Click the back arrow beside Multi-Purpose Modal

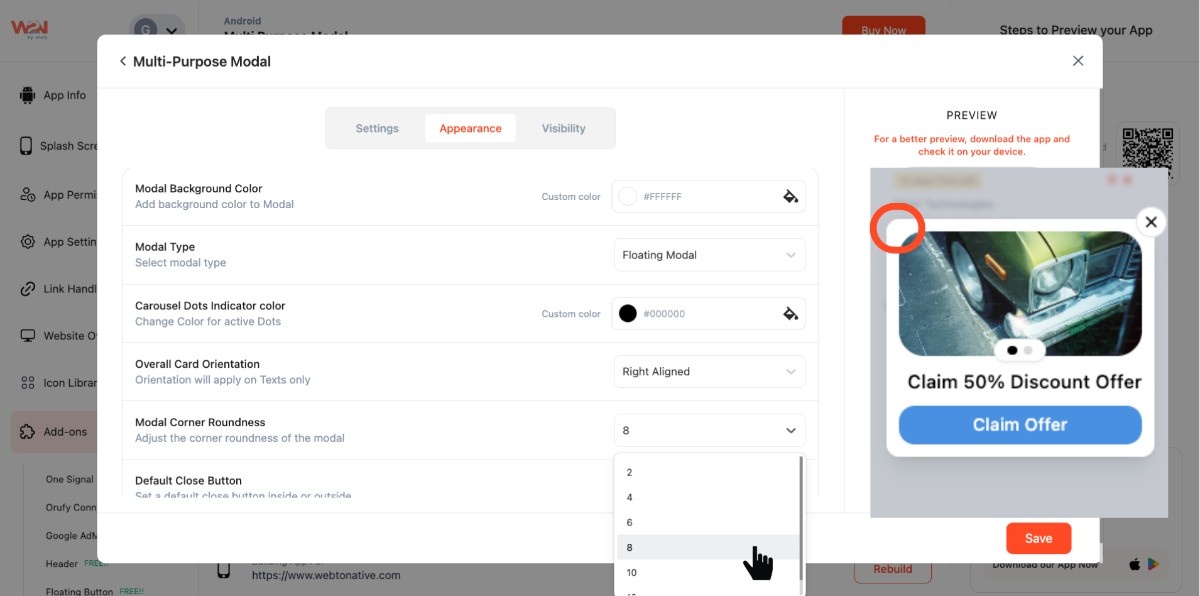pos(123,61)
